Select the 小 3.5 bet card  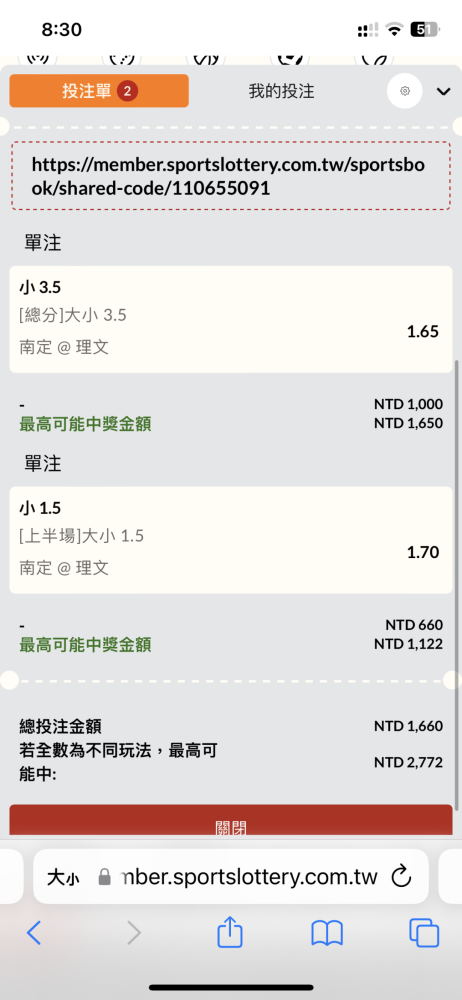click(230, 320)
